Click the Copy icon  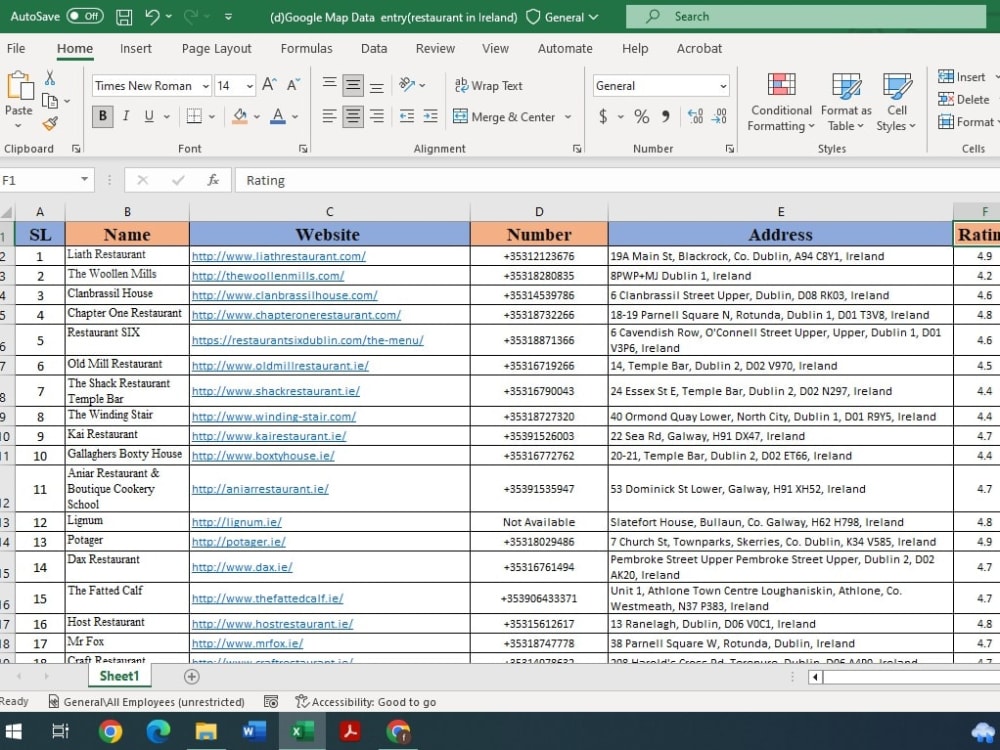[x=49, y=101]
